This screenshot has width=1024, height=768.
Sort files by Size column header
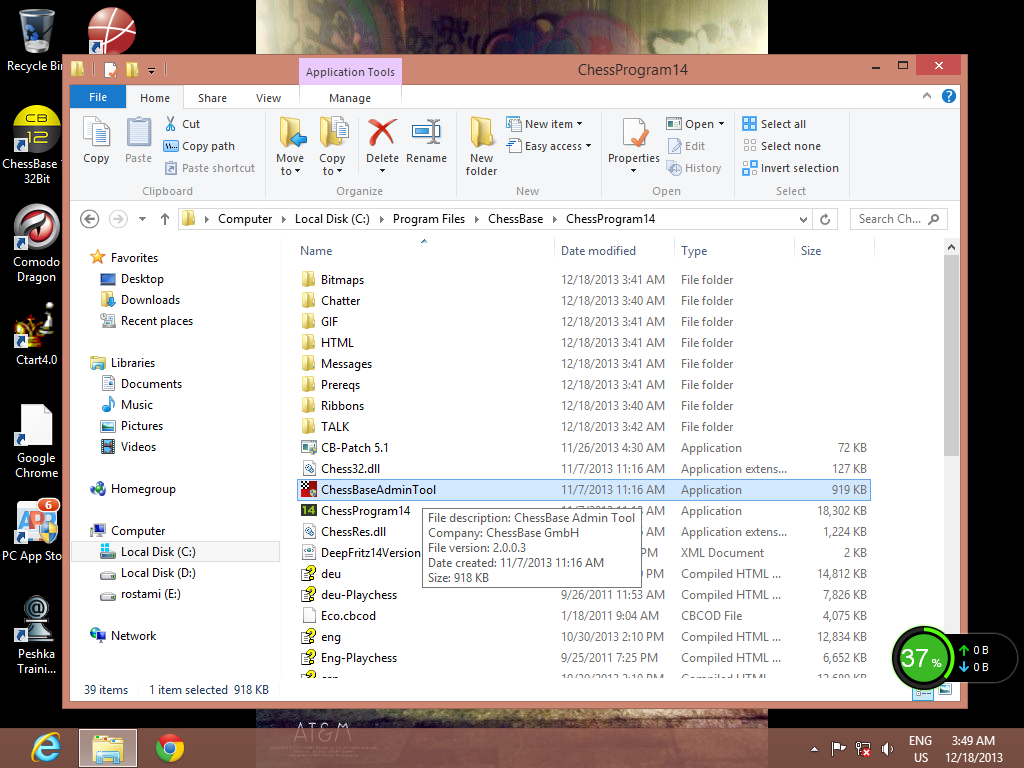[811, 251]
